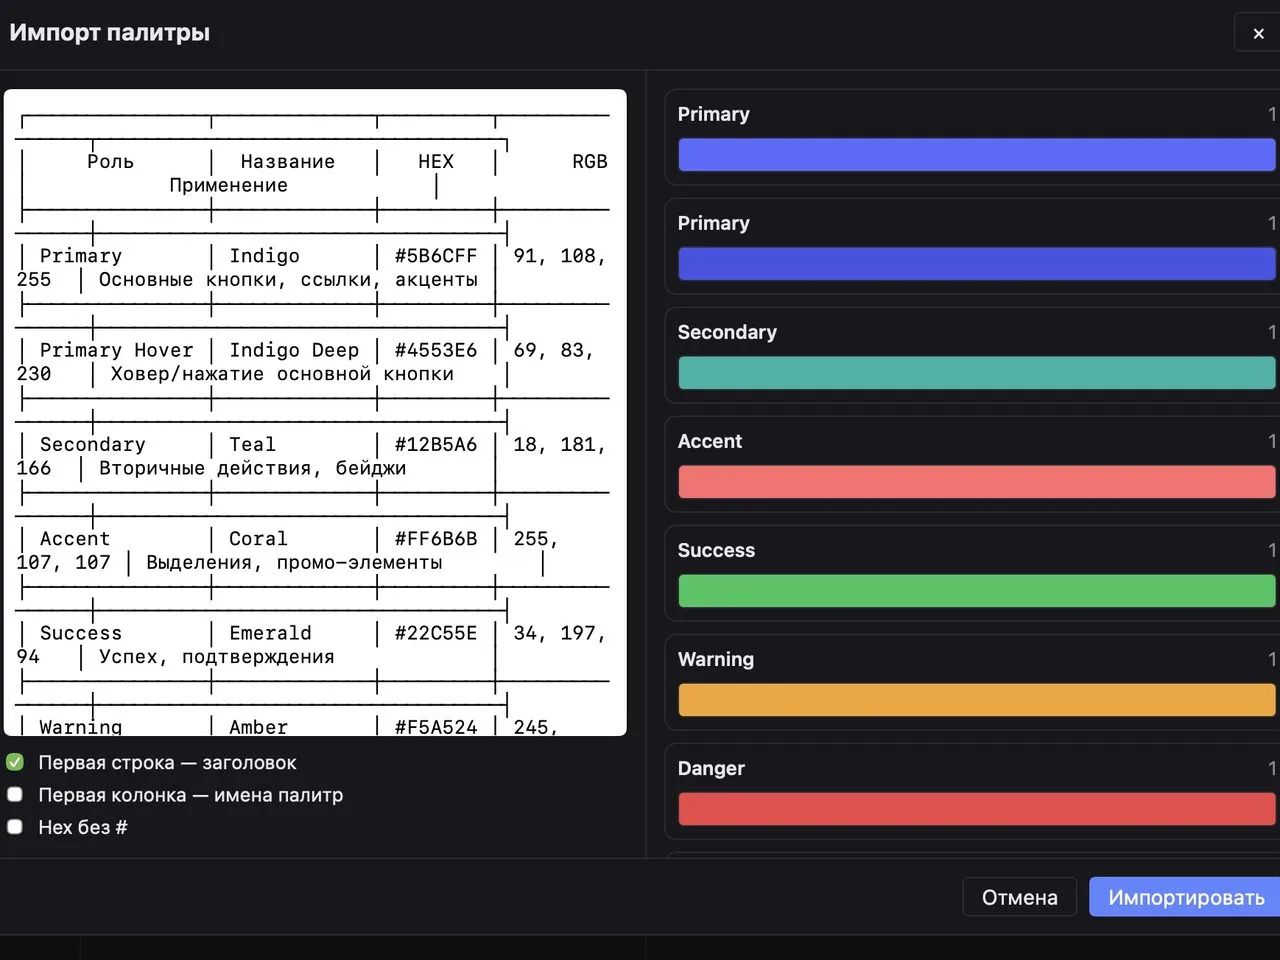Click '#F5A524' in the pasted table
1280x960 pixels.
coord(436,727)
